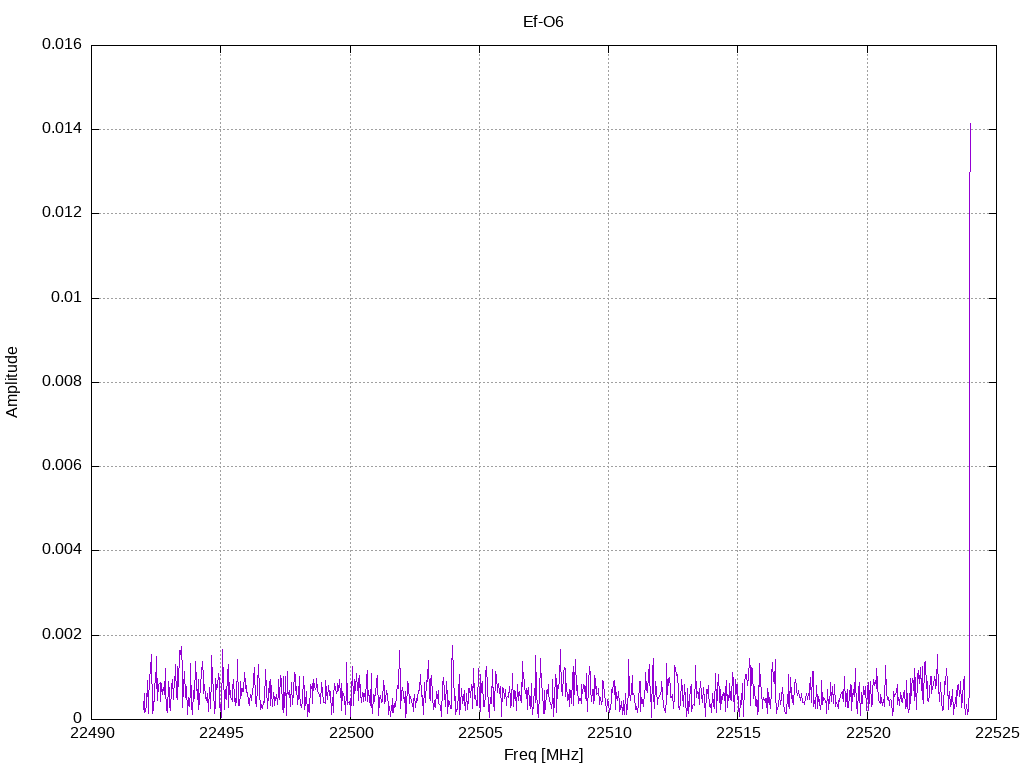Click the 0.014 y-axis tick label
Viewport: 1024px width, 768px height.
point(62,129)
